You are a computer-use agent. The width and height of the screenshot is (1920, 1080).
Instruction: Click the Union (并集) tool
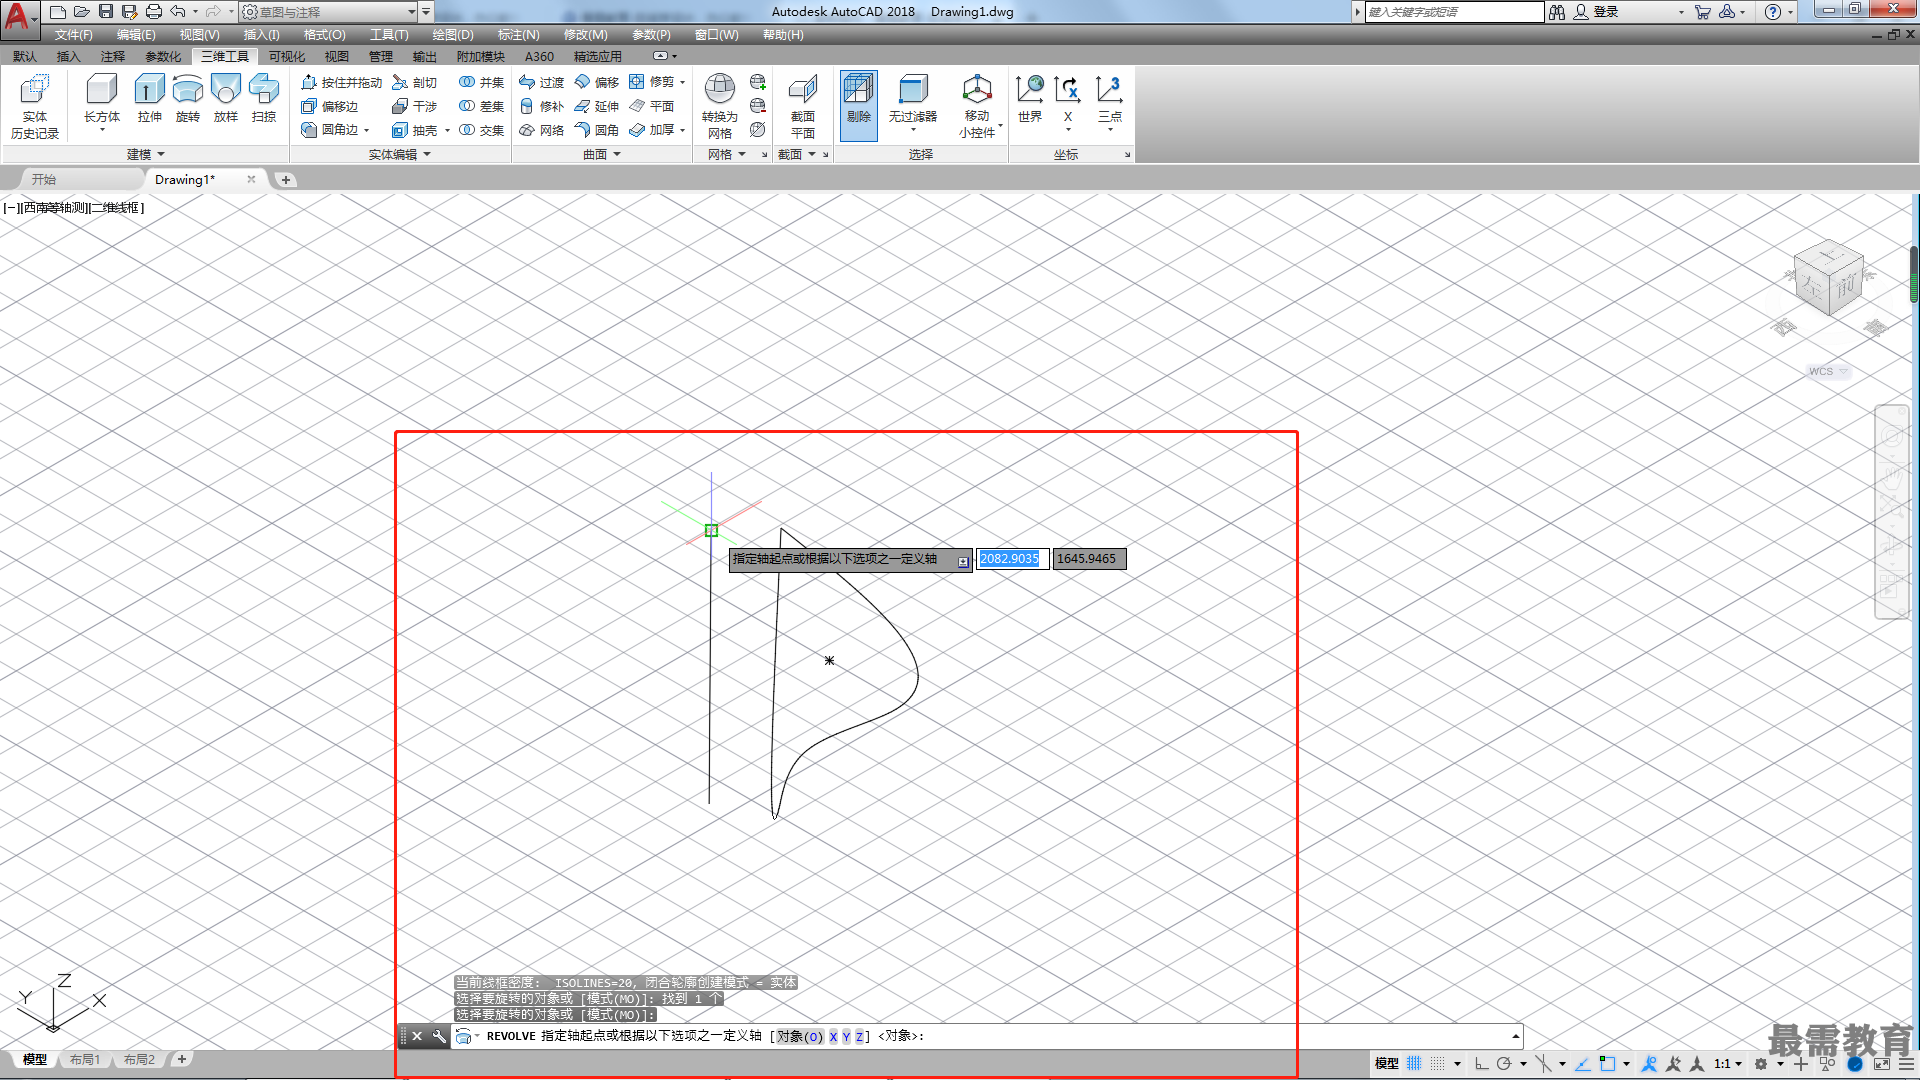[x=481, y=82]
